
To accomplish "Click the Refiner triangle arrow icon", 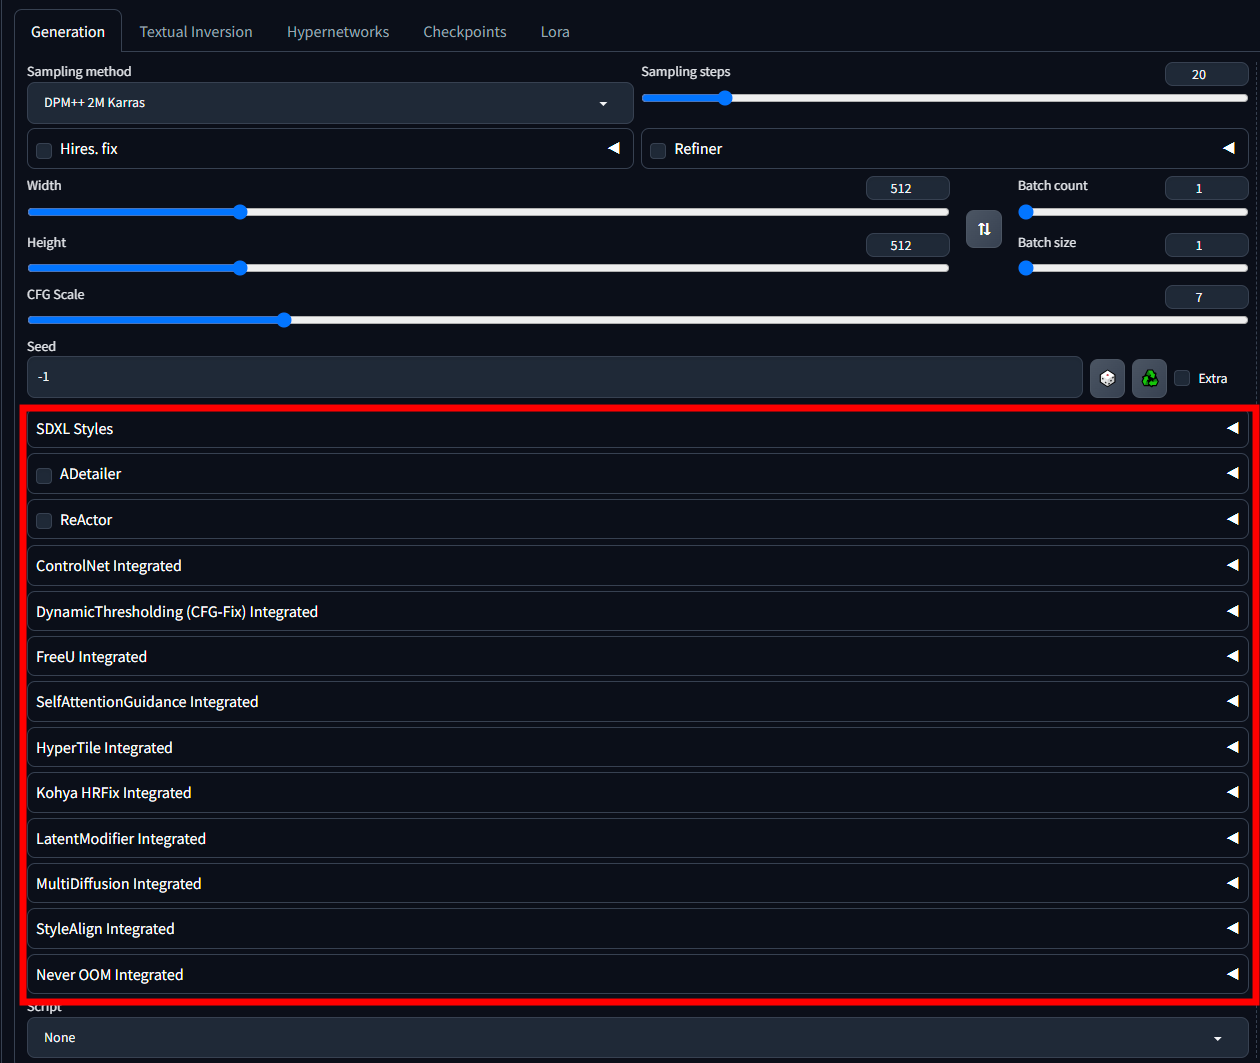I will click(x=1228, y=148).
